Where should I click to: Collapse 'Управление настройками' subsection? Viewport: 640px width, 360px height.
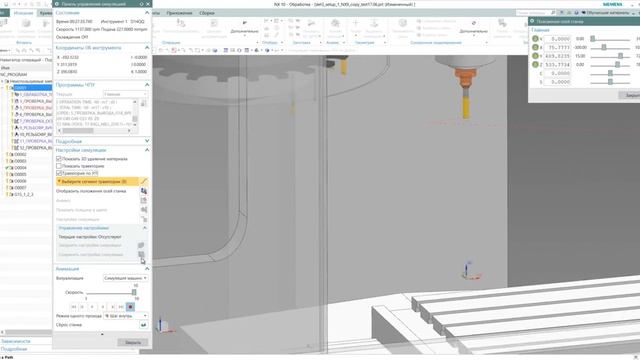click(x=144, y=228)
